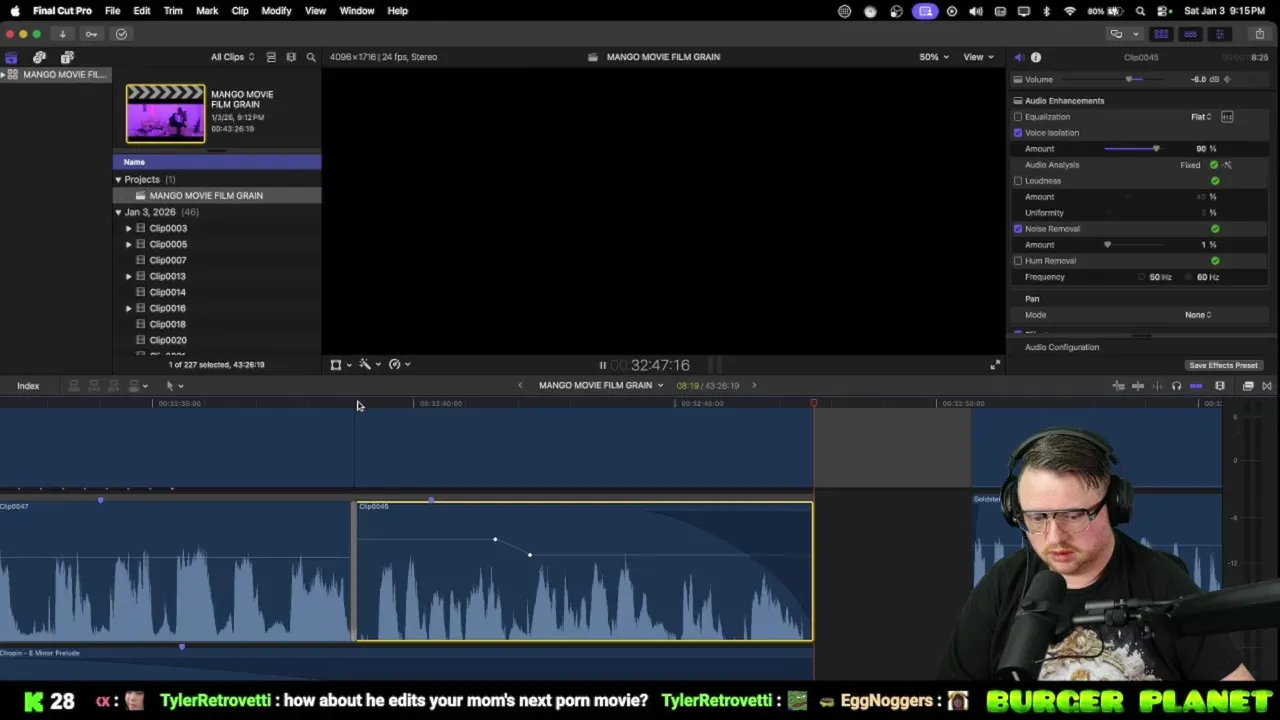Screen dimensions: 1280x720
Task: Open the Clip menu
Action: (x=240, y=11)
